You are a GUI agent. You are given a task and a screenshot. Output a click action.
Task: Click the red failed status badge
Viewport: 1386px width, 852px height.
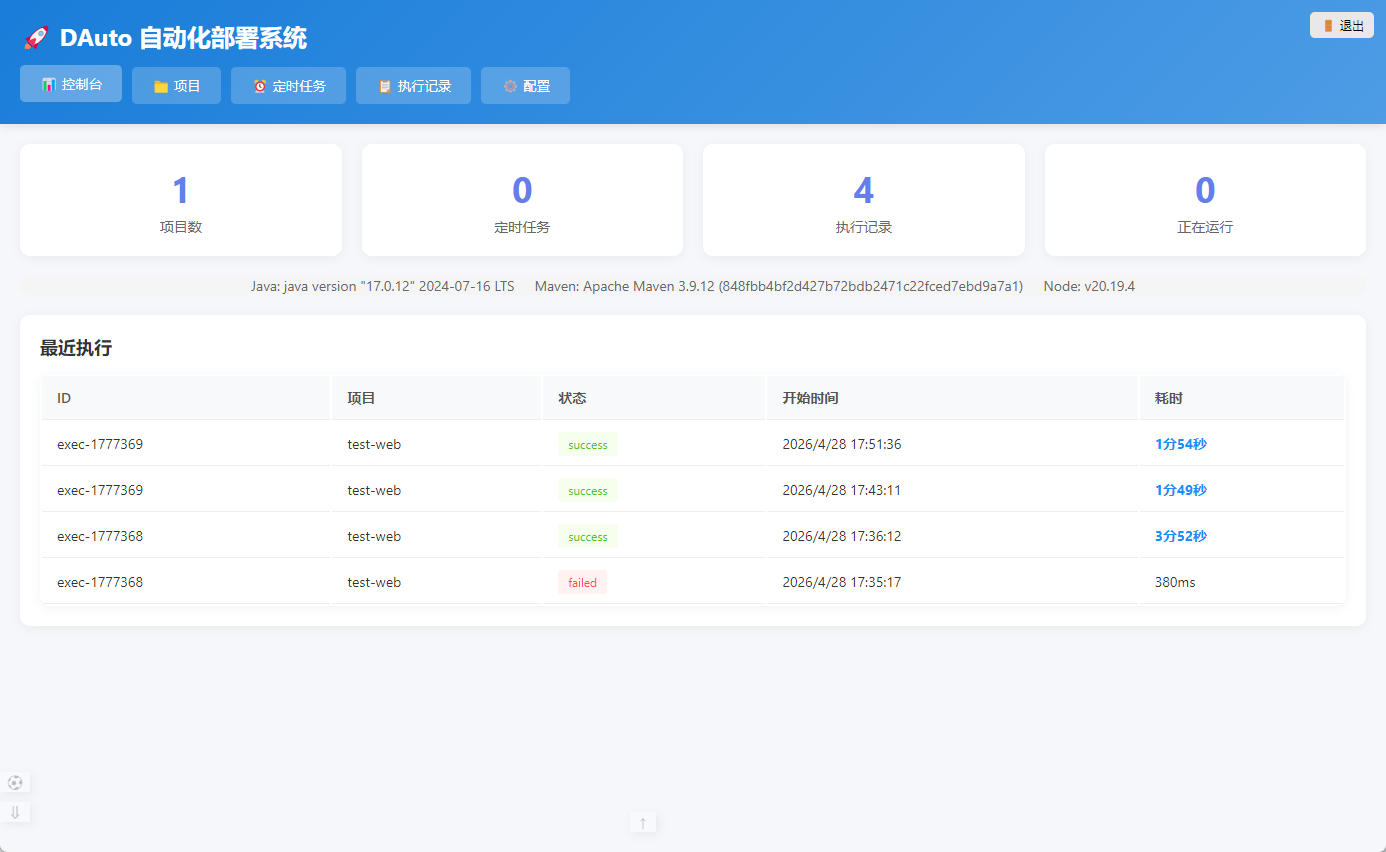coord(582,582)
